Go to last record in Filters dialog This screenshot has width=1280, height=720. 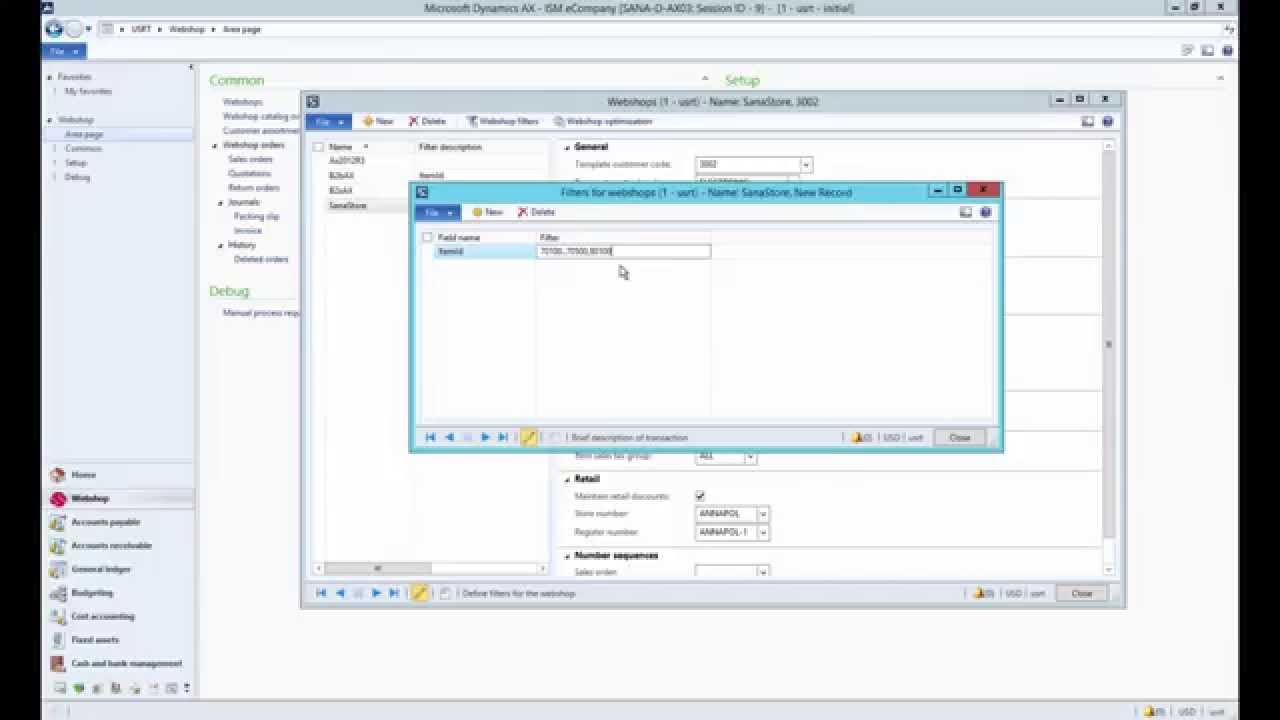coord(503,437)
